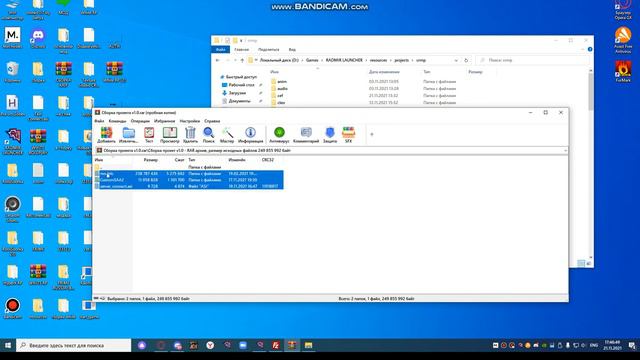Click projects in Explorer breadcrumb
The height and width of the screenshot is (360, 640).
[x=402, y=60]
